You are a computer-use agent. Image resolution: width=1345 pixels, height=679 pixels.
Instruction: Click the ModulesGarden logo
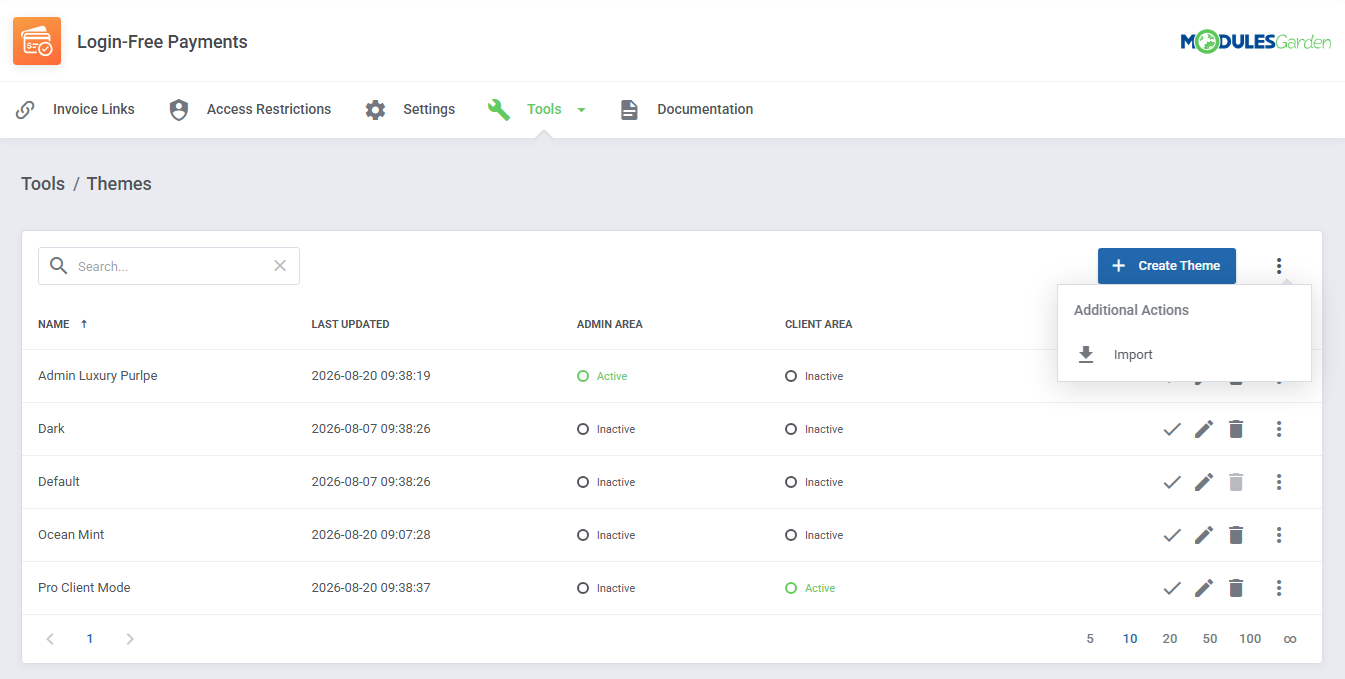(x=1255, y=41)
